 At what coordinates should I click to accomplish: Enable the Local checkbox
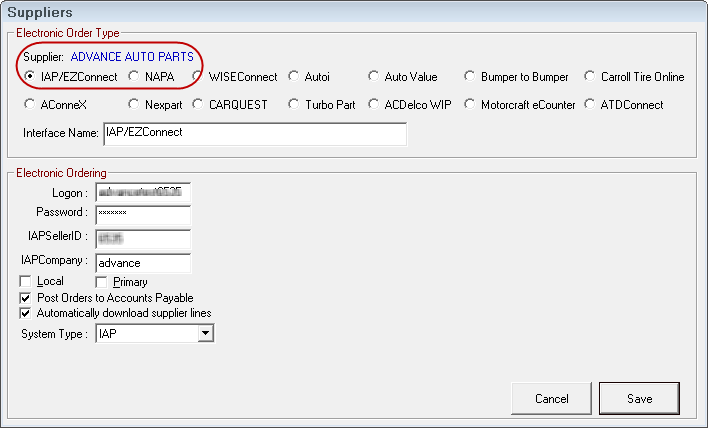tap(26, 282)
